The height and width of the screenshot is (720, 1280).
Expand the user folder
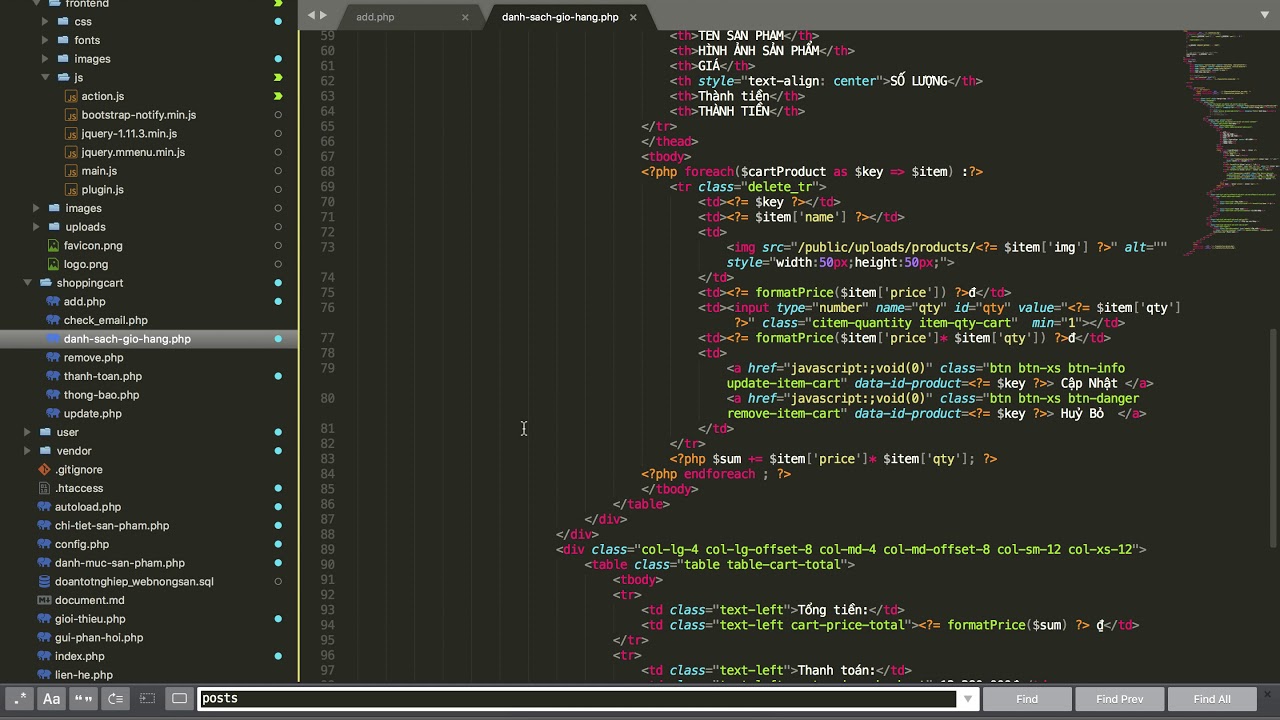click(x=27, y=432)
